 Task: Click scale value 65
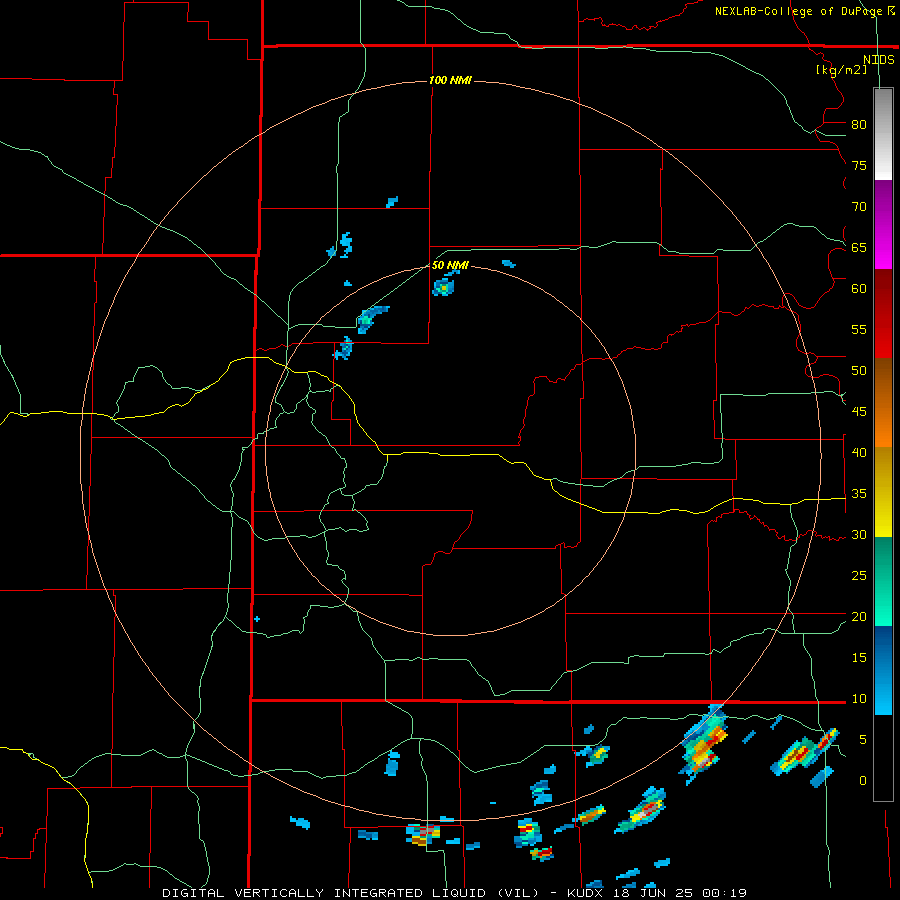pos(859,247)
